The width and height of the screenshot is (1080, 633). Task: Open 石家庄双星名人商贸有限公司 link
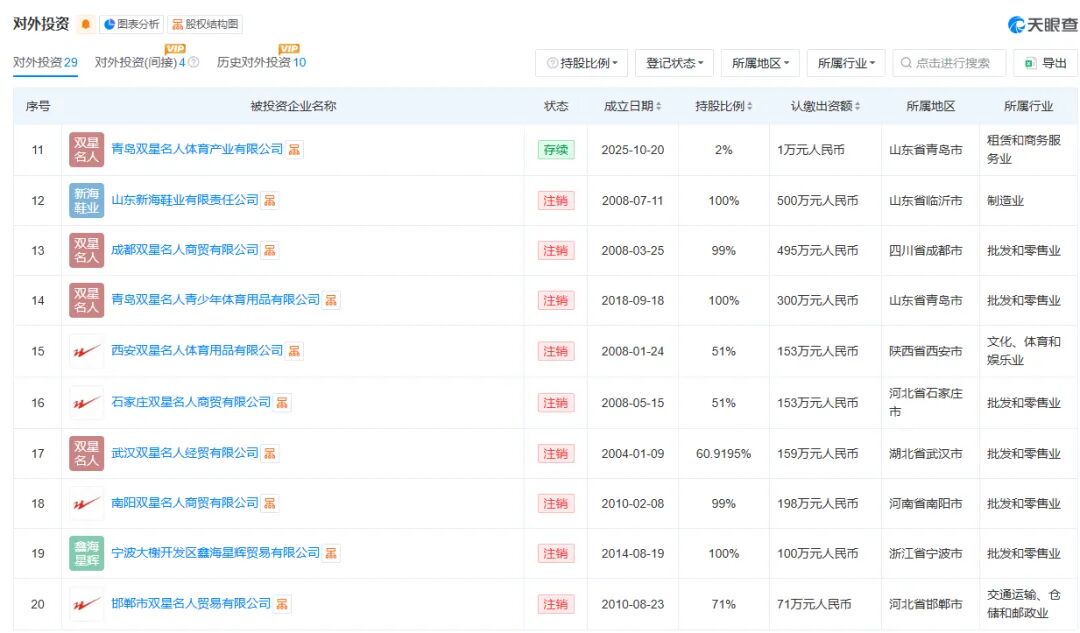point(191,402)
